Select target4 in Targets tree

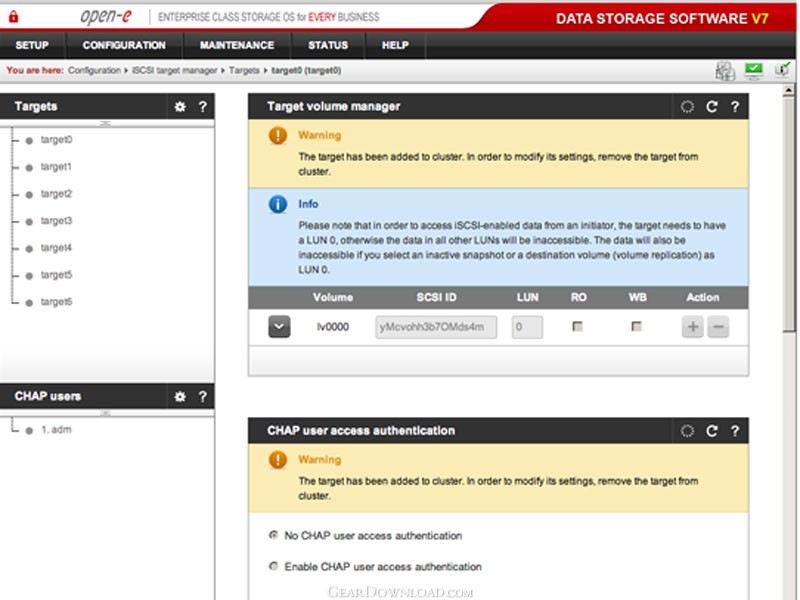pyautogui.click(x=56, y=248)
